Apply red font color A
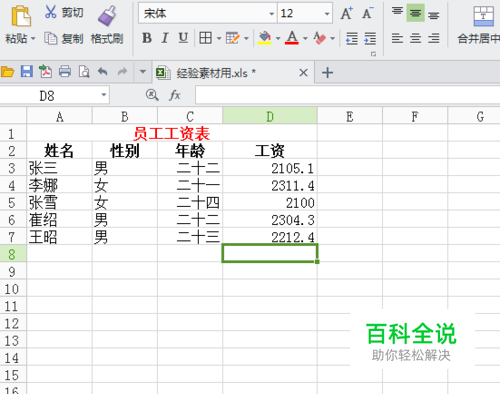500x394 pixels. point(292,38)
